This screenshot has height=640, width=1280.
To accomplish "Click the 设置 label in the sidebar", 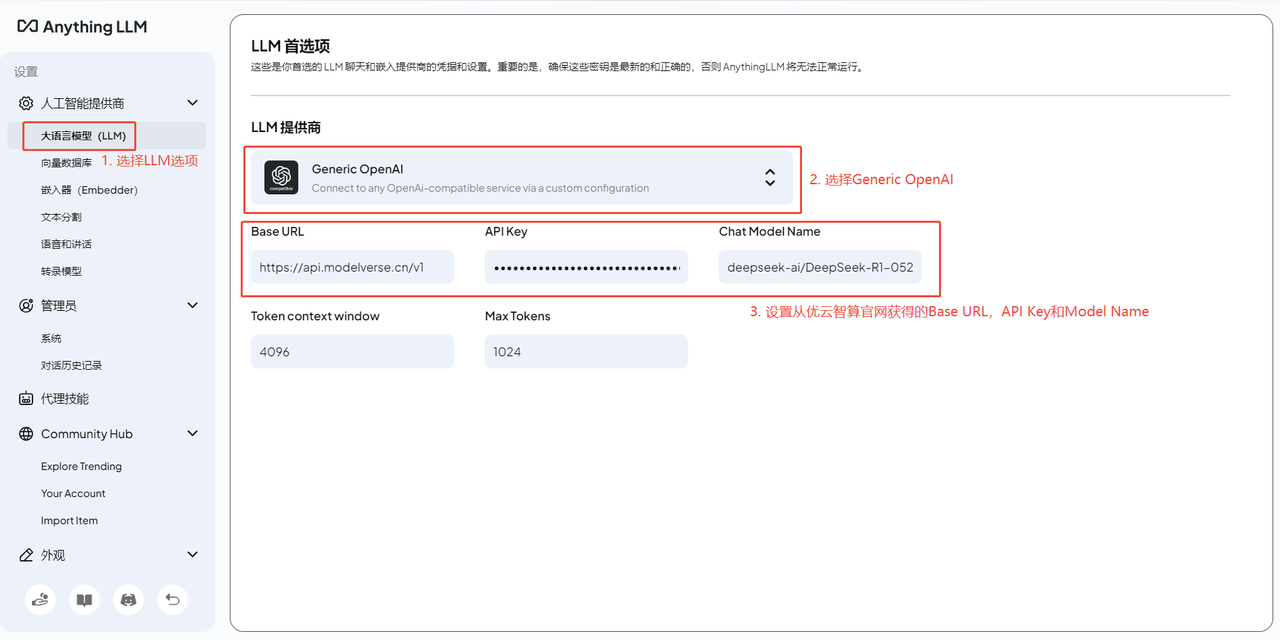I will point(26,72).
